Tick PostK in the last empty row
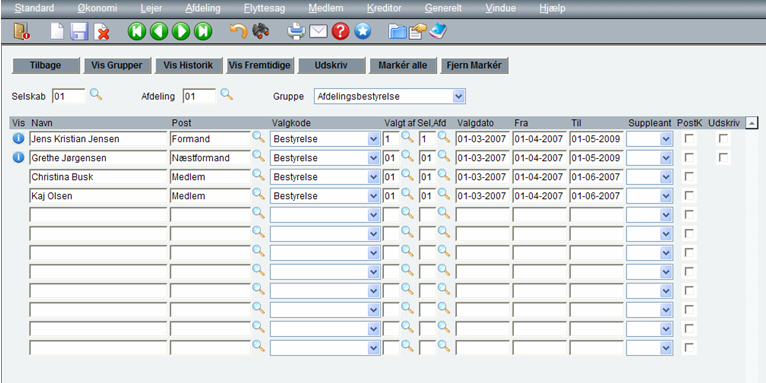This screenshot has height=383, width=766. (689, 348)
